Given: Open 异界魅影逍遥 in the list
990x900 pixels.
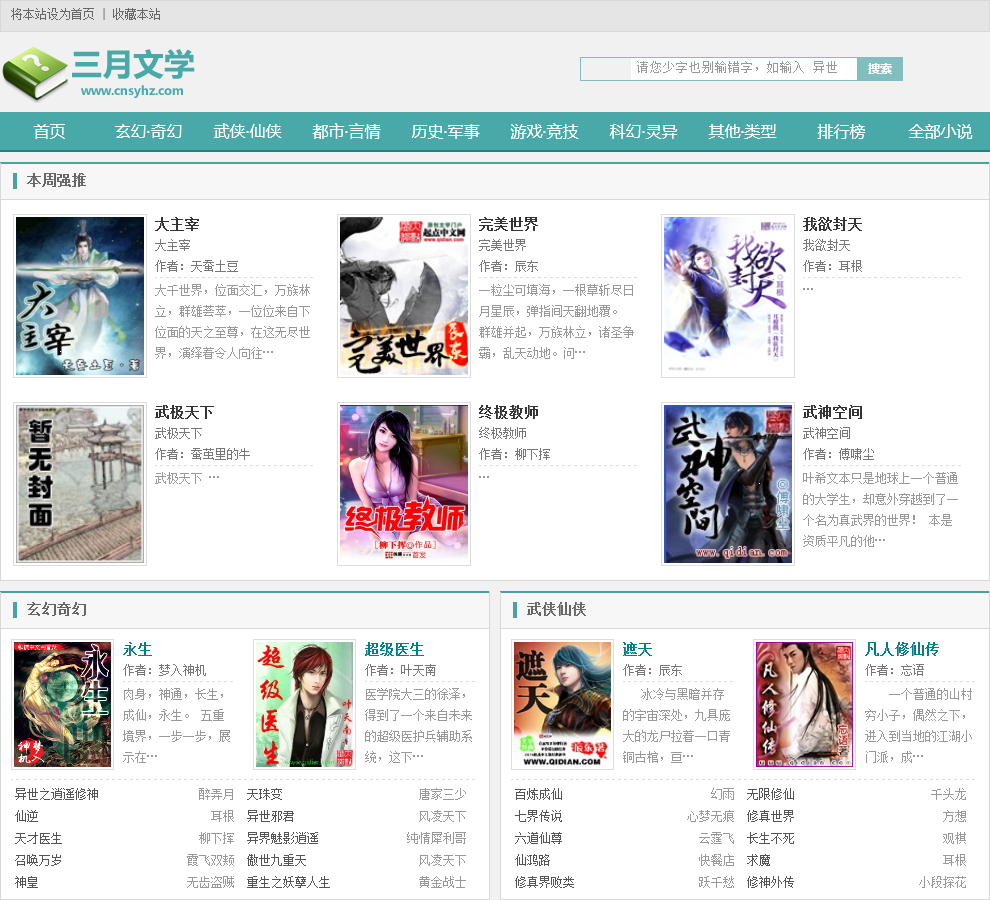Looking at the screenshot, I should pos(282,838).
